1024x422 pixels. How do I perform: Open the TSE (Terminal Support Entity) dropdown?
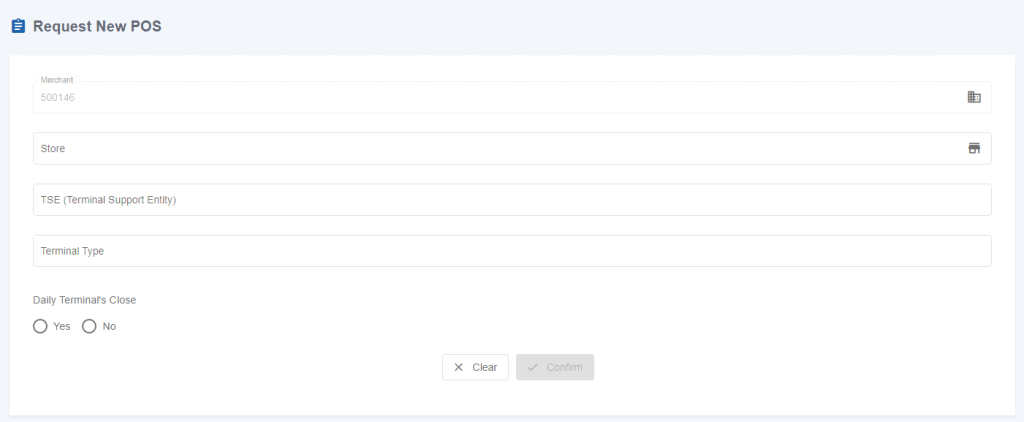tap(512, 200)
